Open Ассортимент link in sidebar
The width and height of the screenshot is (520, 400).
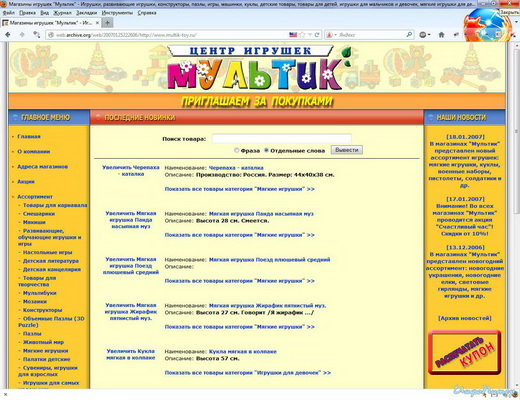(x=35, y=196)
